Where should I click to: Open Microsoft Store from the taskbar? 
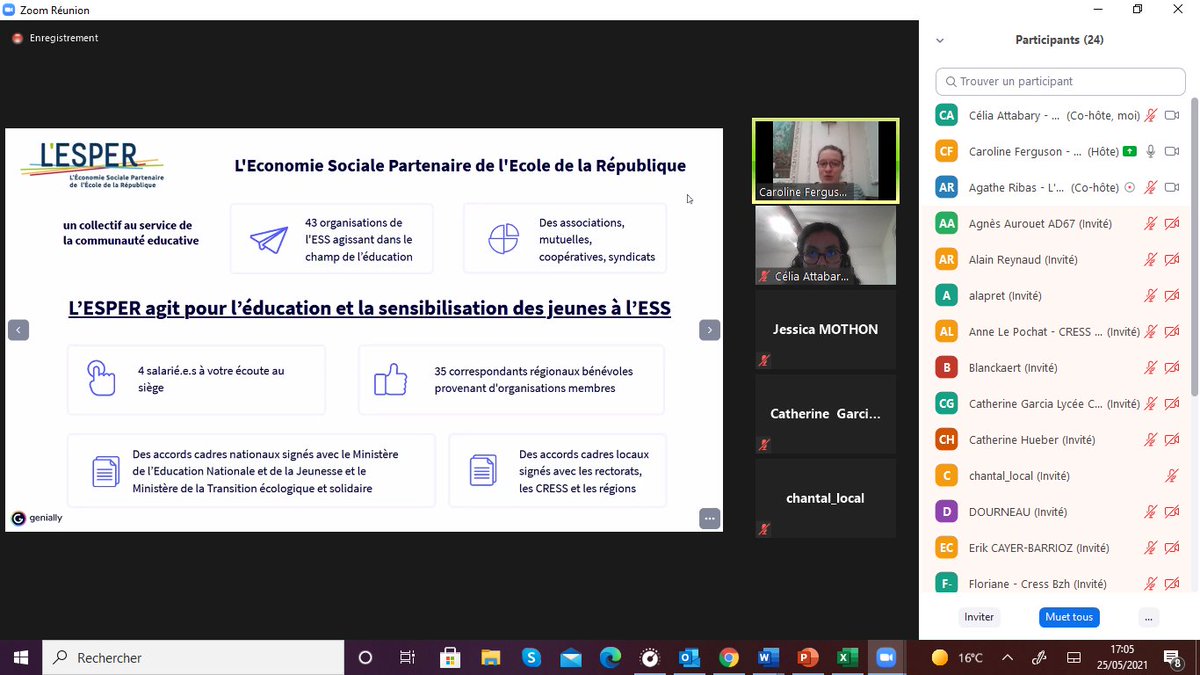[x=450, y=657]
